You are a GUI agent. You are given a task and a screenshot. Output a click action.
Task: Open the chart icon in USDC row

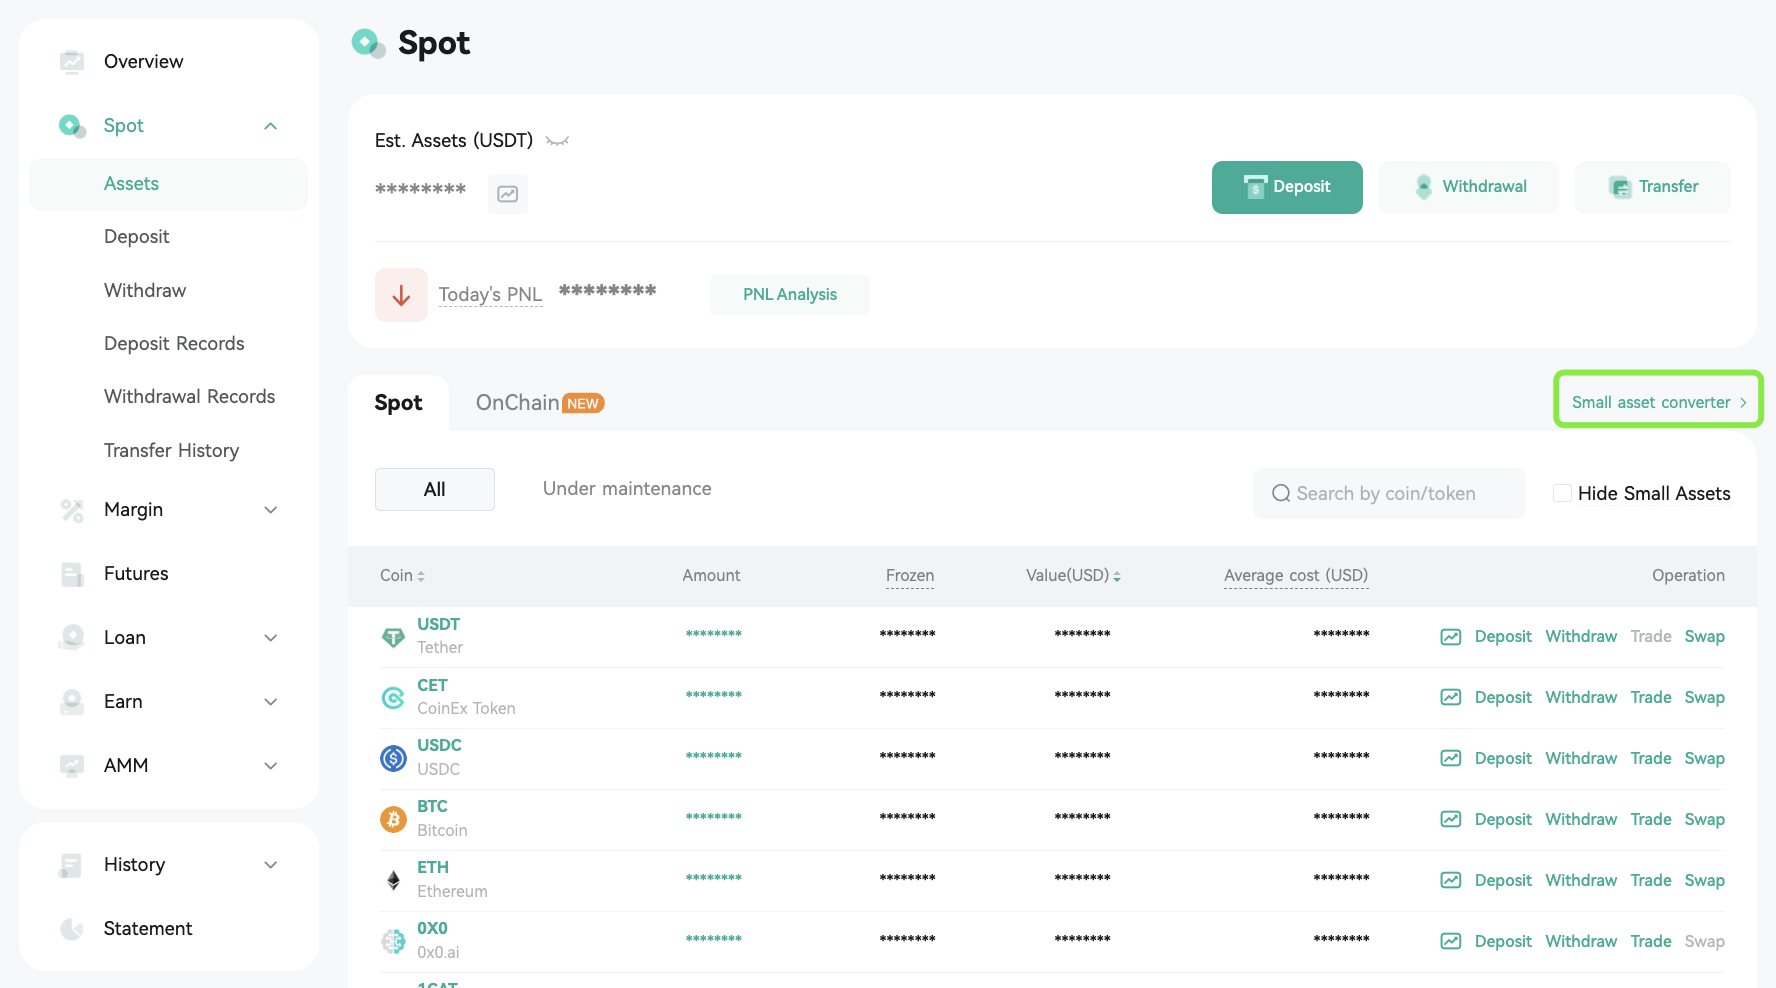point(1451,759)
